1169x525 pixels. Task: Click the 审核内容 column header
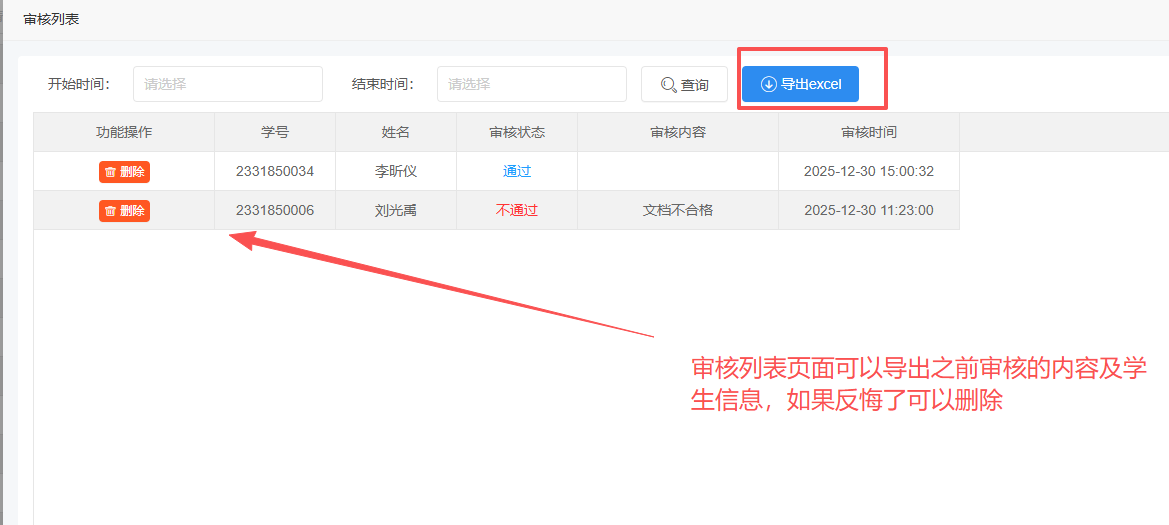pyautogui.click(x=678, y=132)
